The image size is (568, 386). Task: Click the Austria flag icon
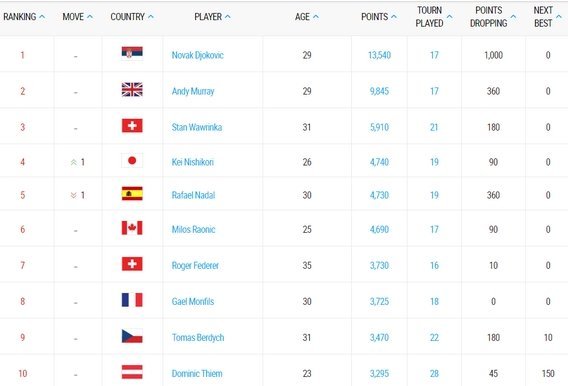(x=132, y=372)
